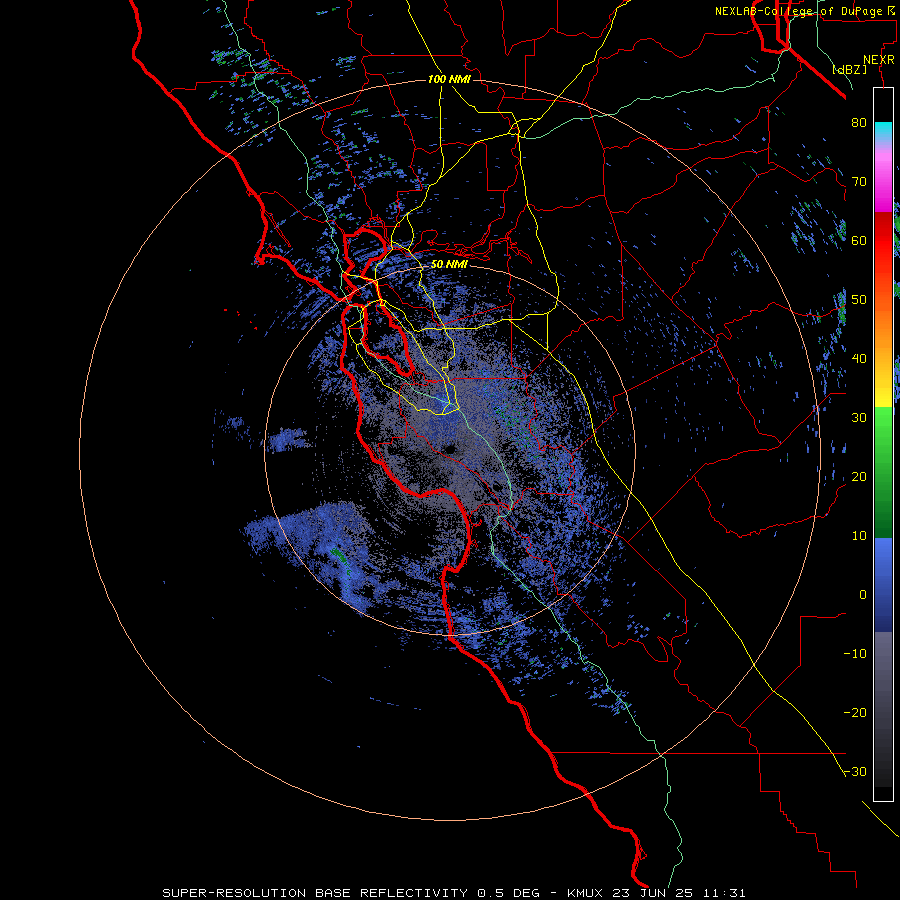The width and height of the screenshot is (900, 900).
Task: Click the 50 value on the dBZ scale
Action: (x=859, y=300)
